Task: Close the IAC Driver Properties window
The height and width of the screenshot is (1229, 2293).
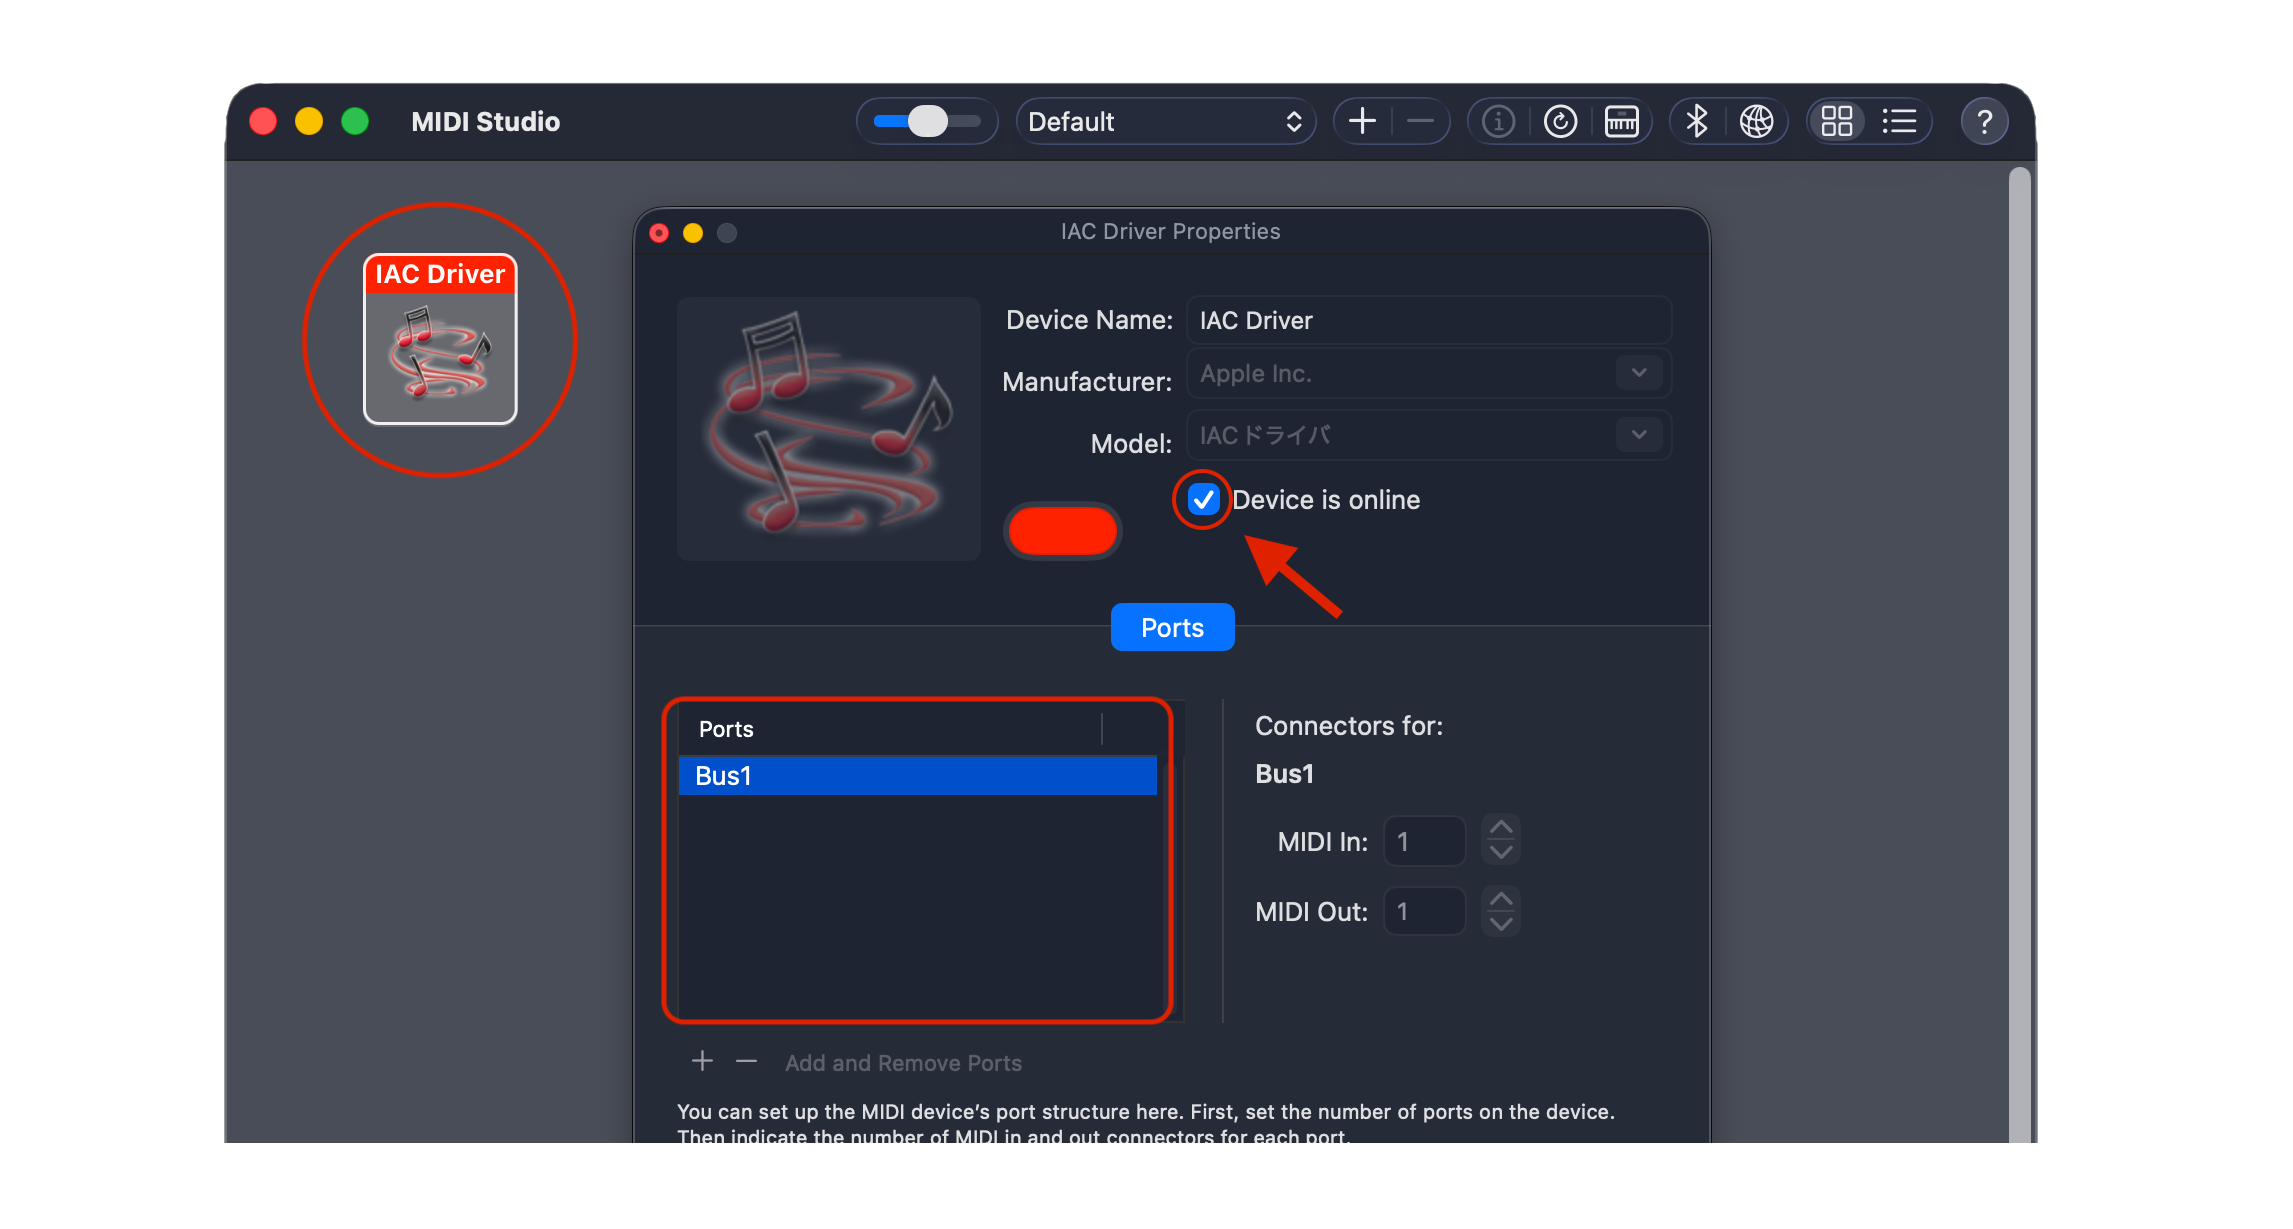Action: 659,233
